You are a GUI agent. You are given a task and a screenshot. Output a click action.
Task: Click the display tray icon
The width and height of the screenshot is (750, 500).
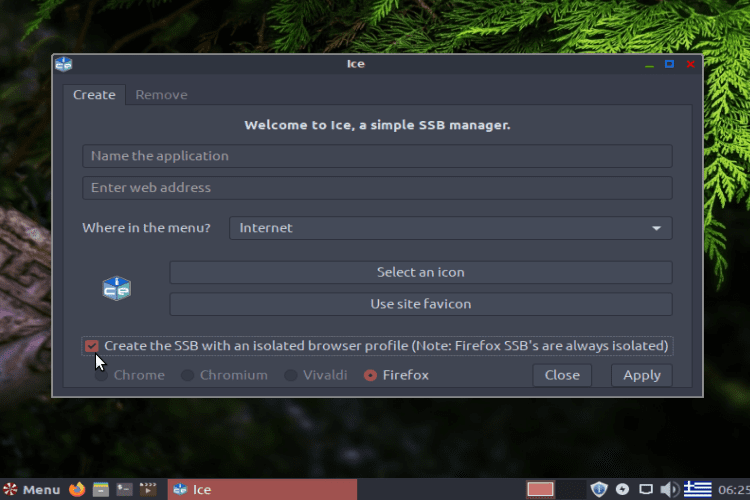click(646, 489)
